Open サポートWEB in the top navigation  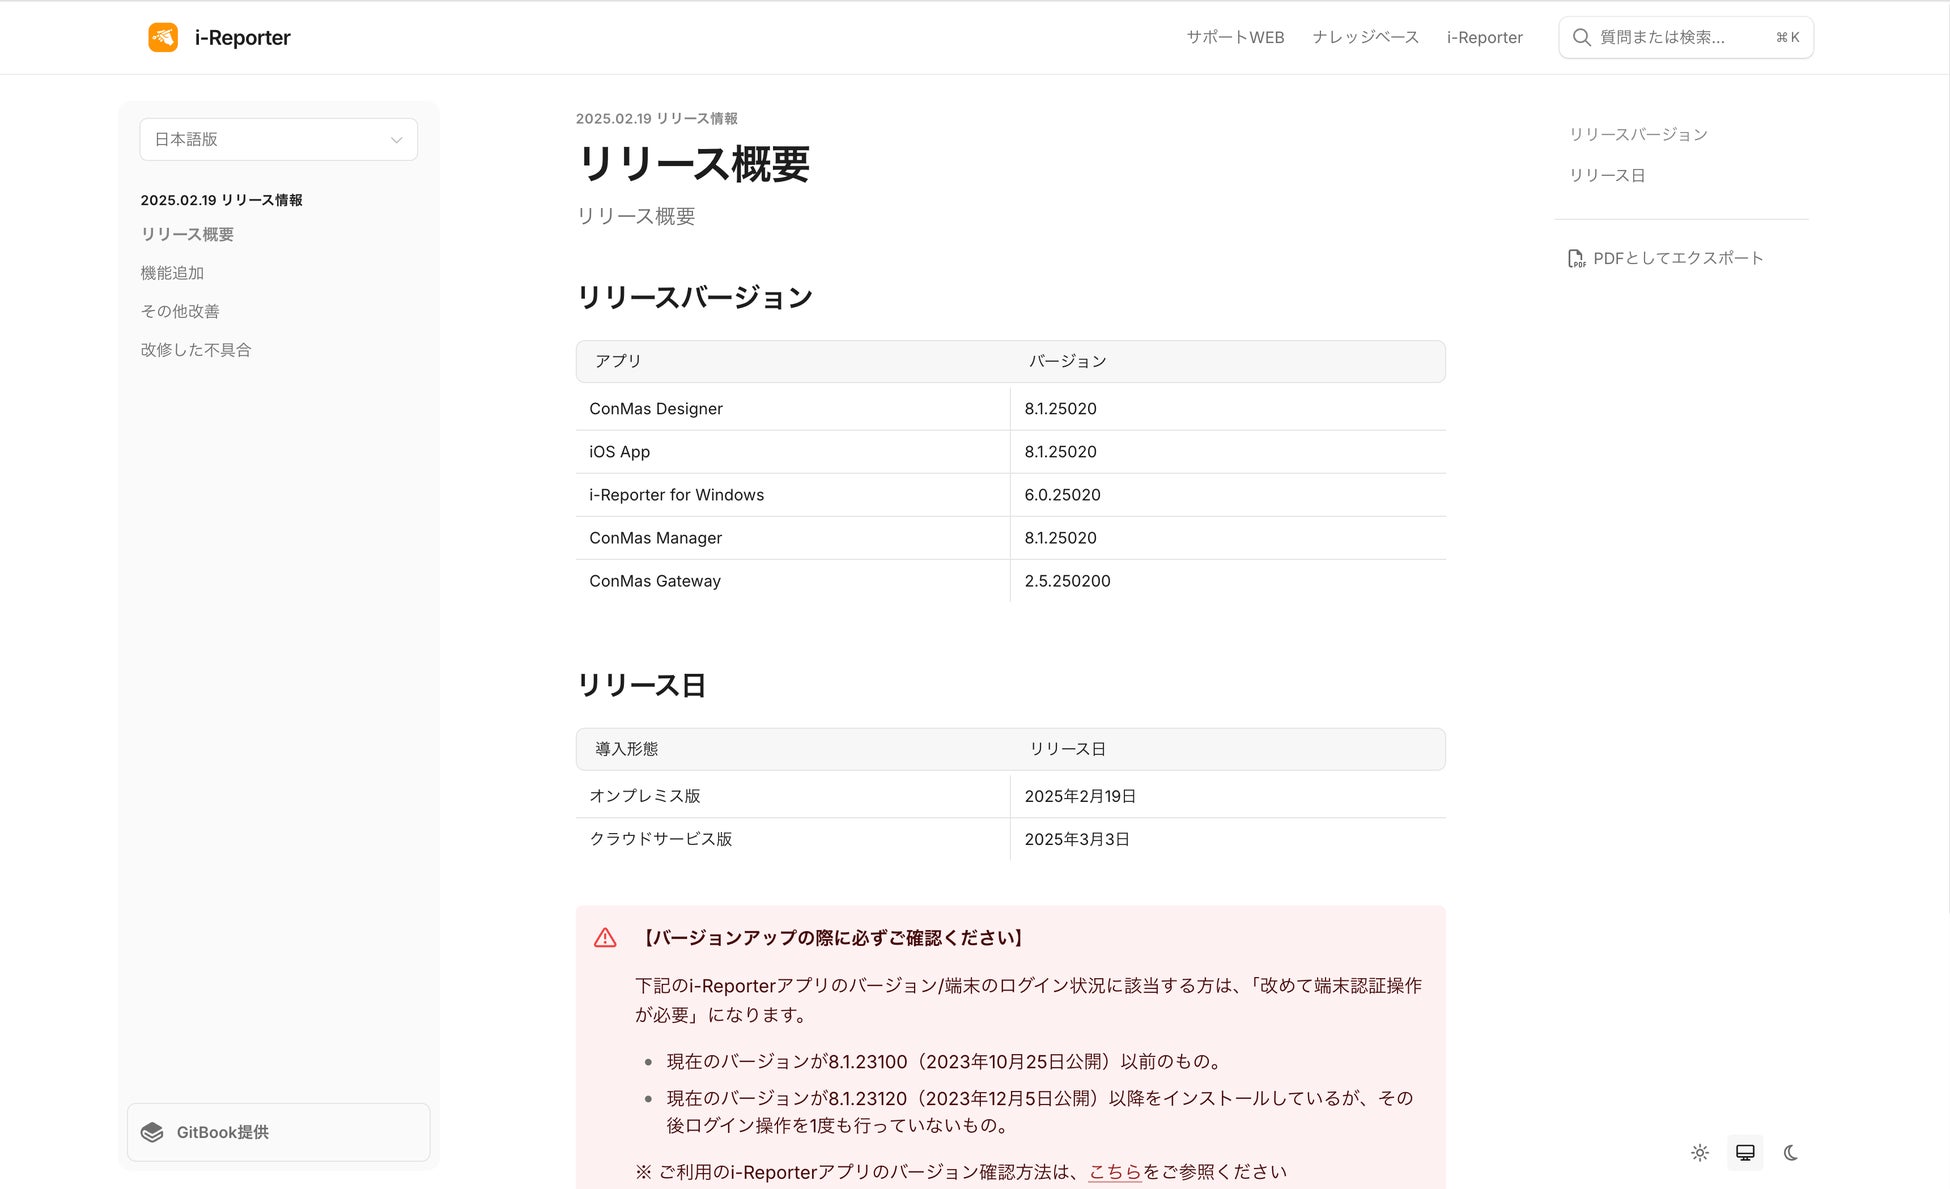click(1235, 37)
